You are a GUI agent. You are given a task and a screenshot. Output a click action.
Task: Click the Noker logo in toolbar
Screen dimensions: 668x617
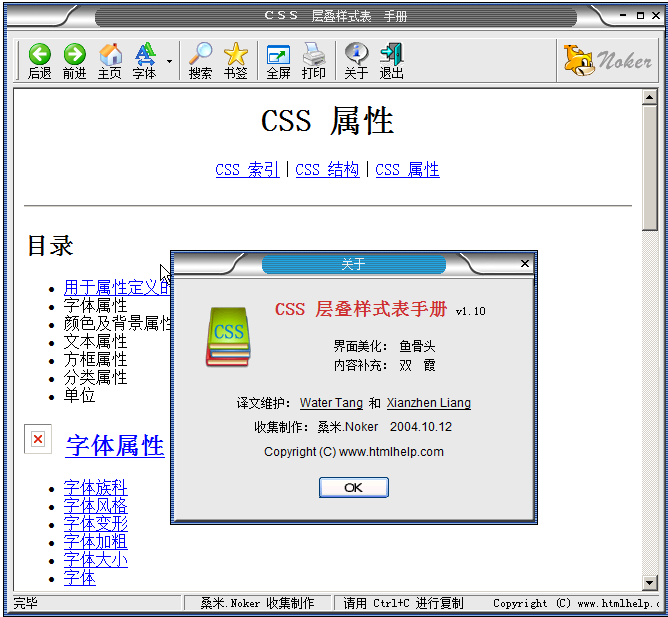coord(607,61)
